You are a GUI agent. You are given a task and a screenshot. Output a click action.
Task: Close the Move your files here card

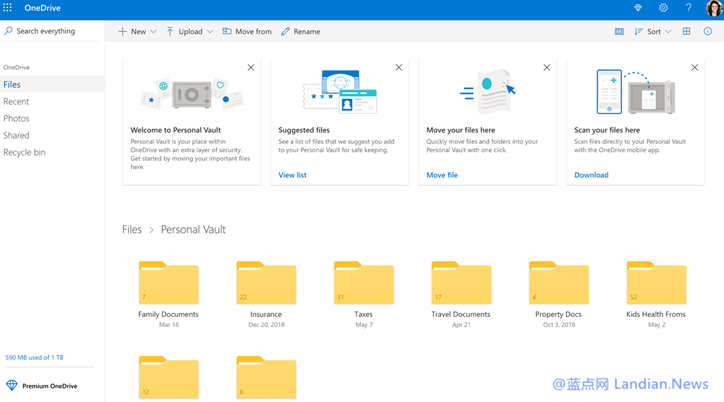[547, 67]
